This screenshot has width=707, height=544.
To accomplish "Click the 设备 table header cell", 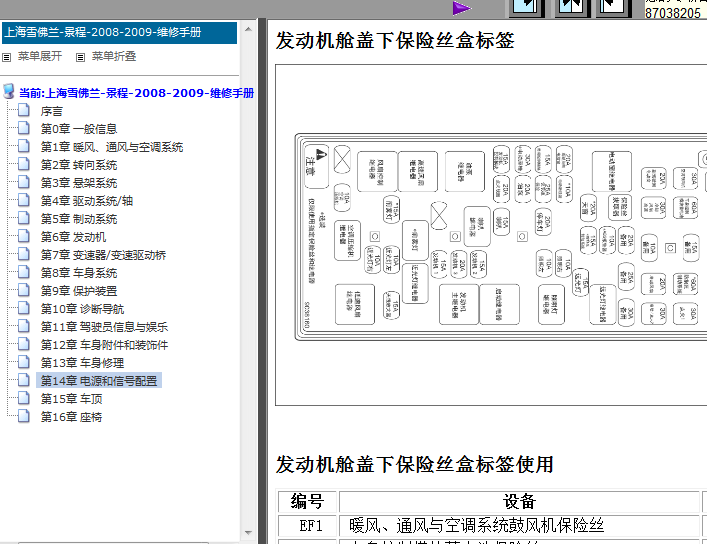I will click(519, 502).
